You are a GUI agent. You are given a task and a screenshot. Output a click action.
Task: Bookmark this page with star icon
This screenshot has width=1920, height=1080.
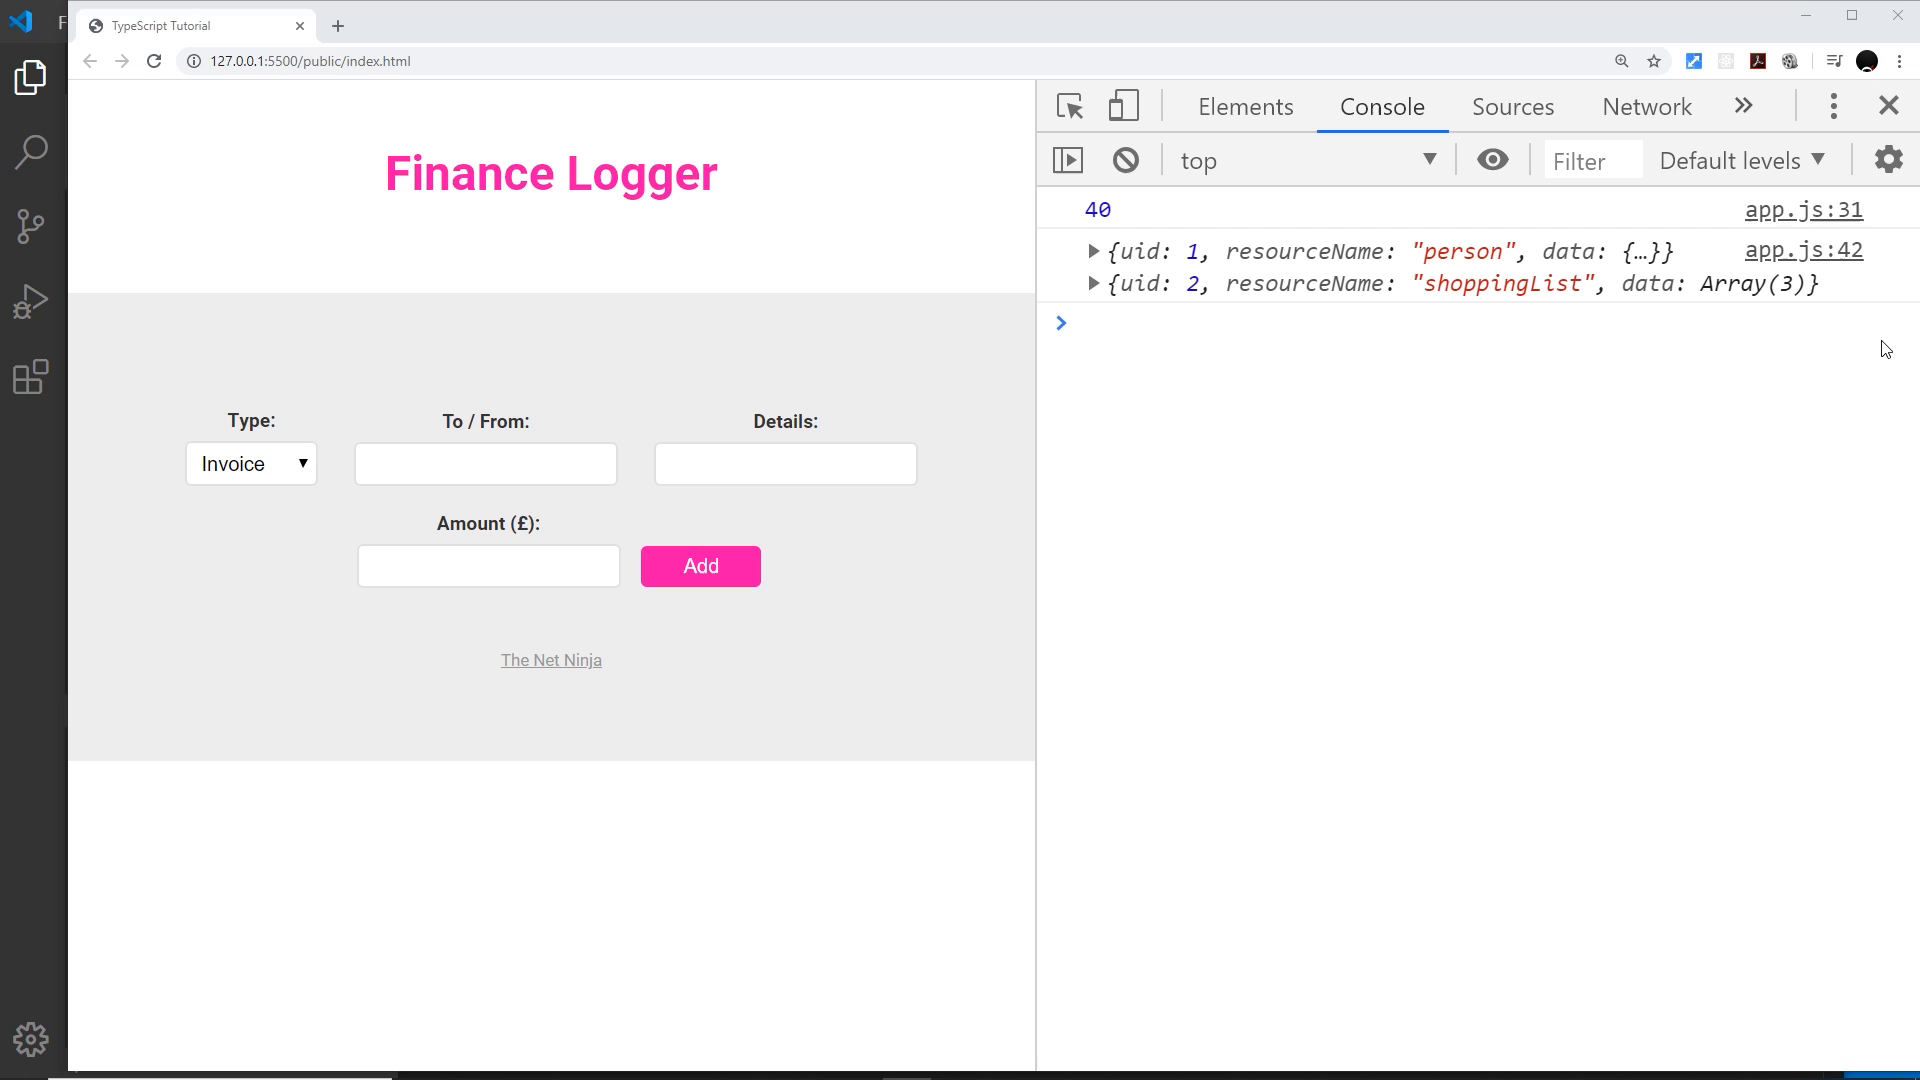[x=1654, y=61]
